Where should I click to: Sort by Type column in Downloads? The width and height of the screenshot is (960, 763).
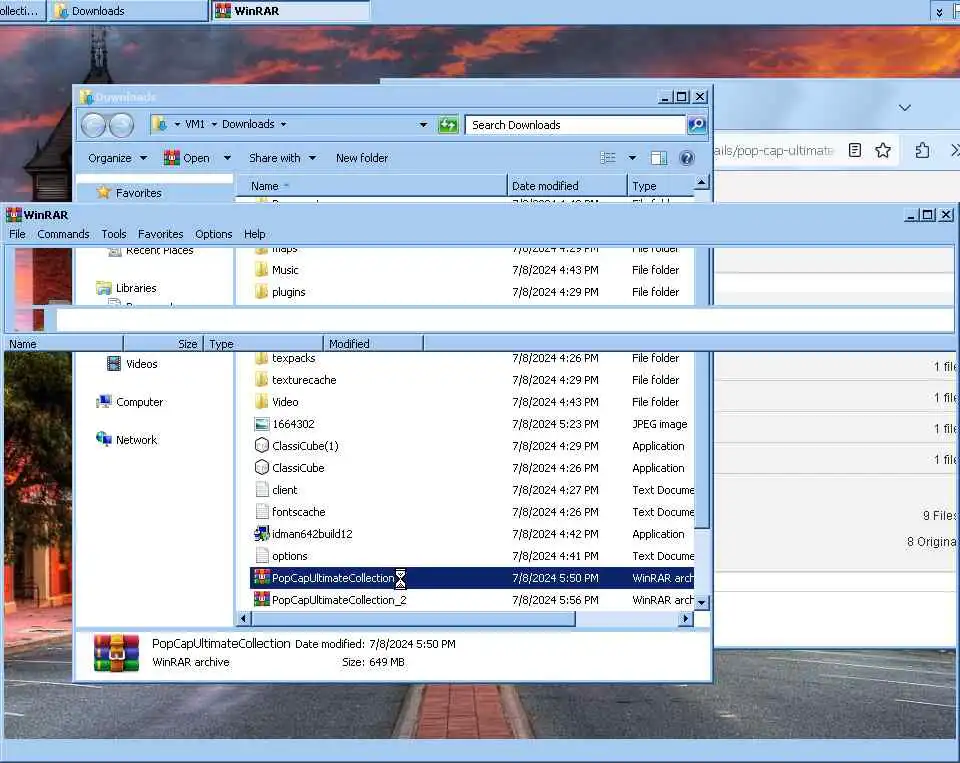661,186
